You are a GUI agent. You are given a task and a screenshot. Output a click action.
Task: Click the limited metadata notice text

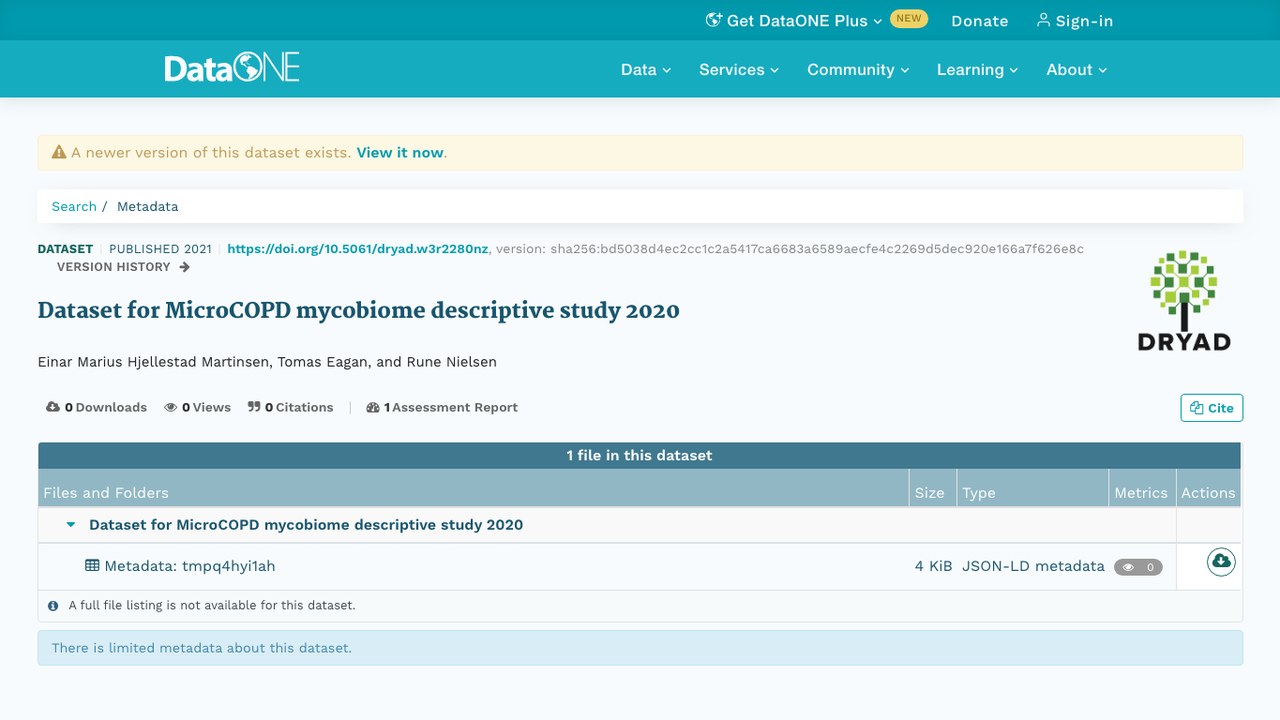tap(201, 648)
